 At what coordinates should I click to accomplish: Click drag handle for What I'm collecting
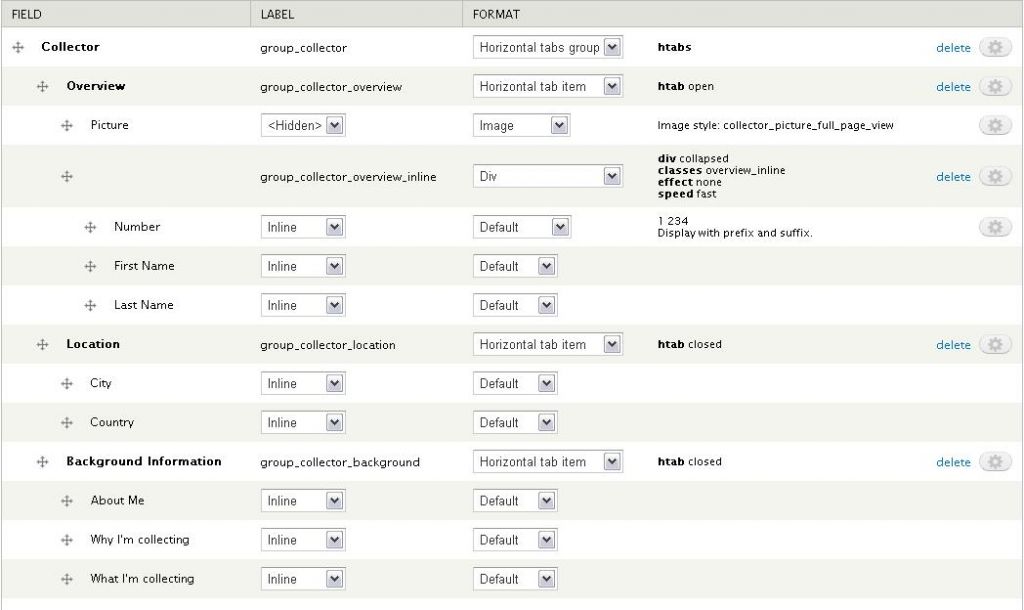[67, 579]
